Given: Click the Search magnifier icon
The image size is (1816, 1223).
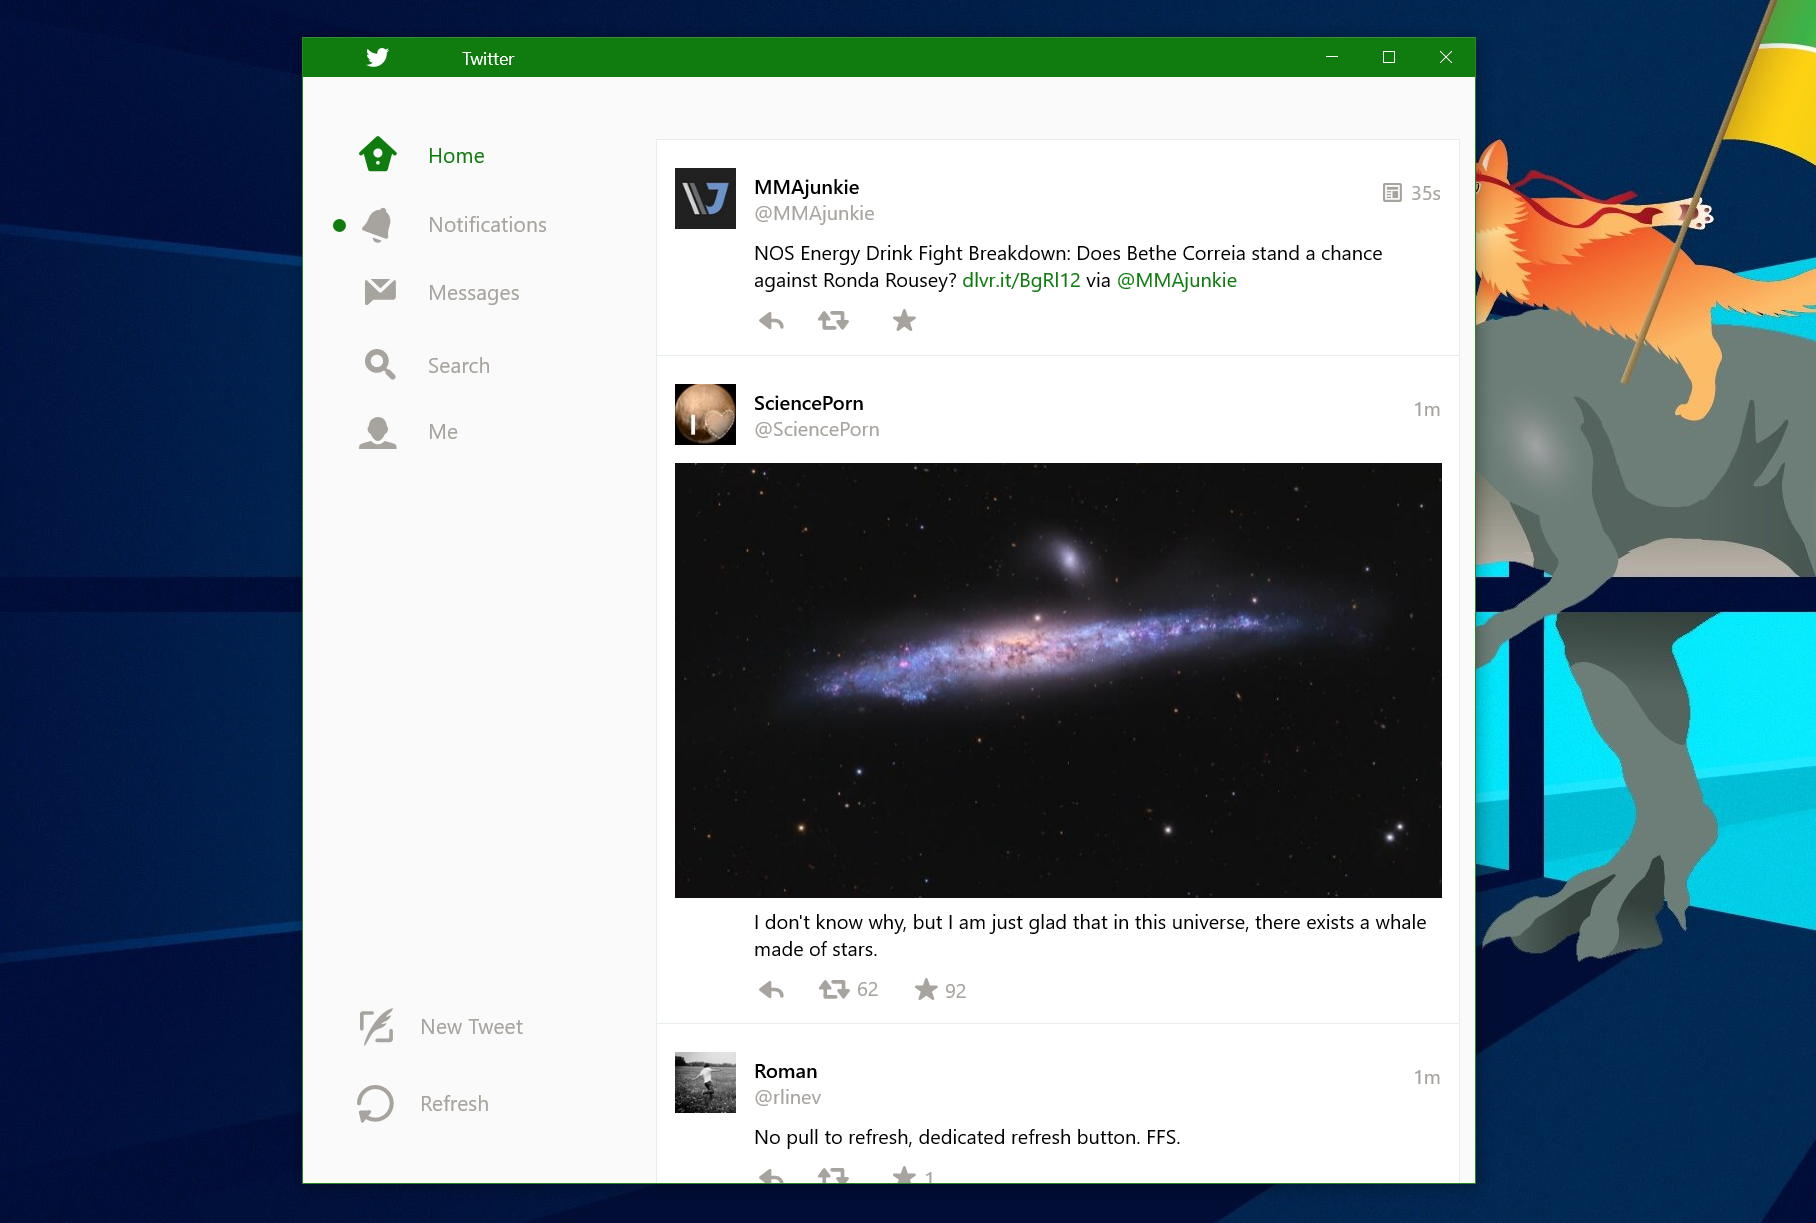Looking at the screenshot, I should click(380, 365).
